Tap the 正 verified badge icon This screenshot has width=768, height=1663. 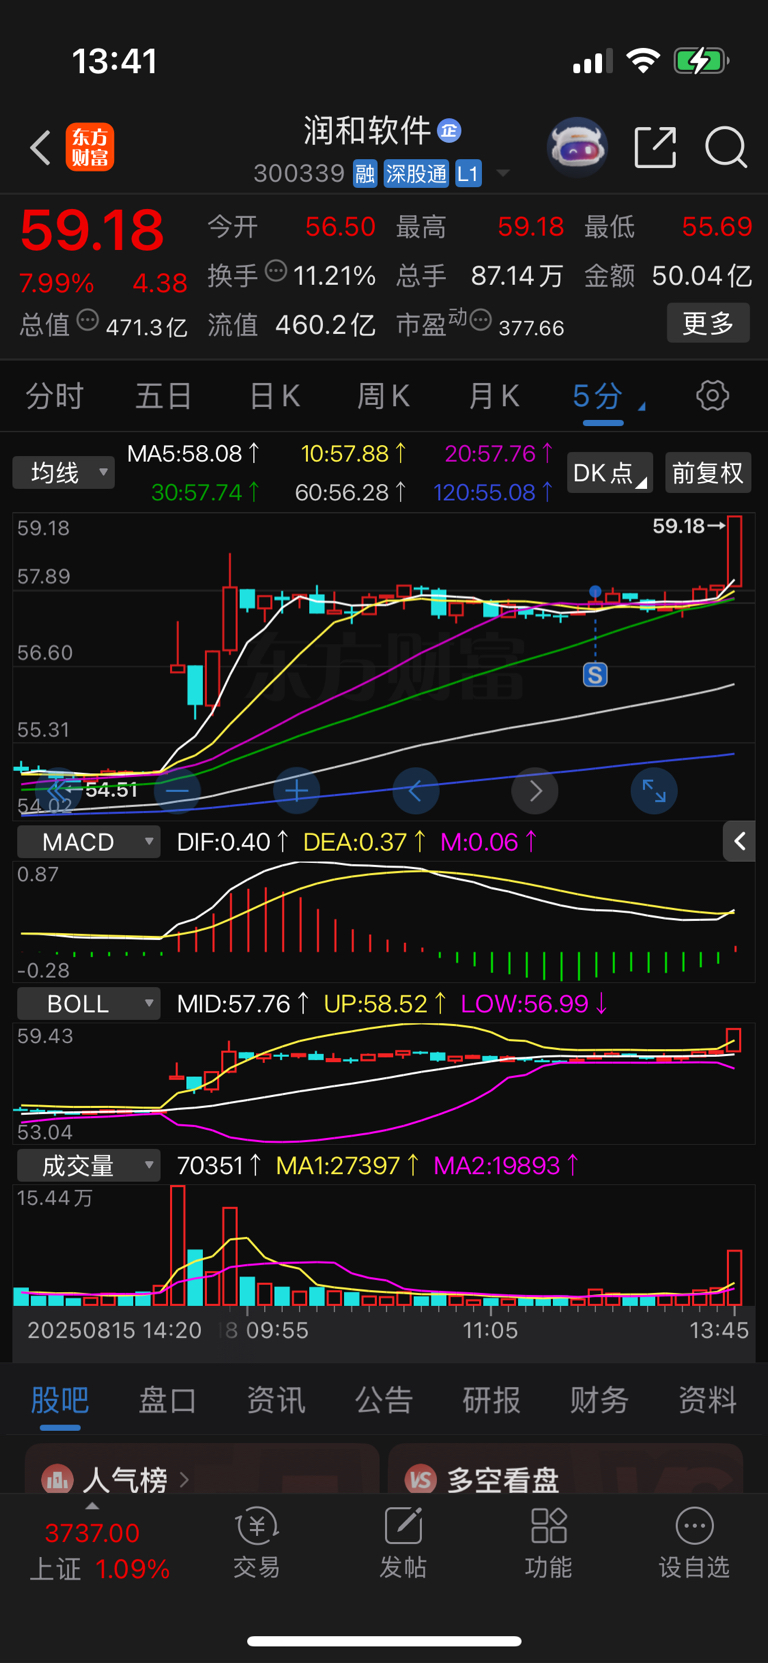[x=450, y=130]
